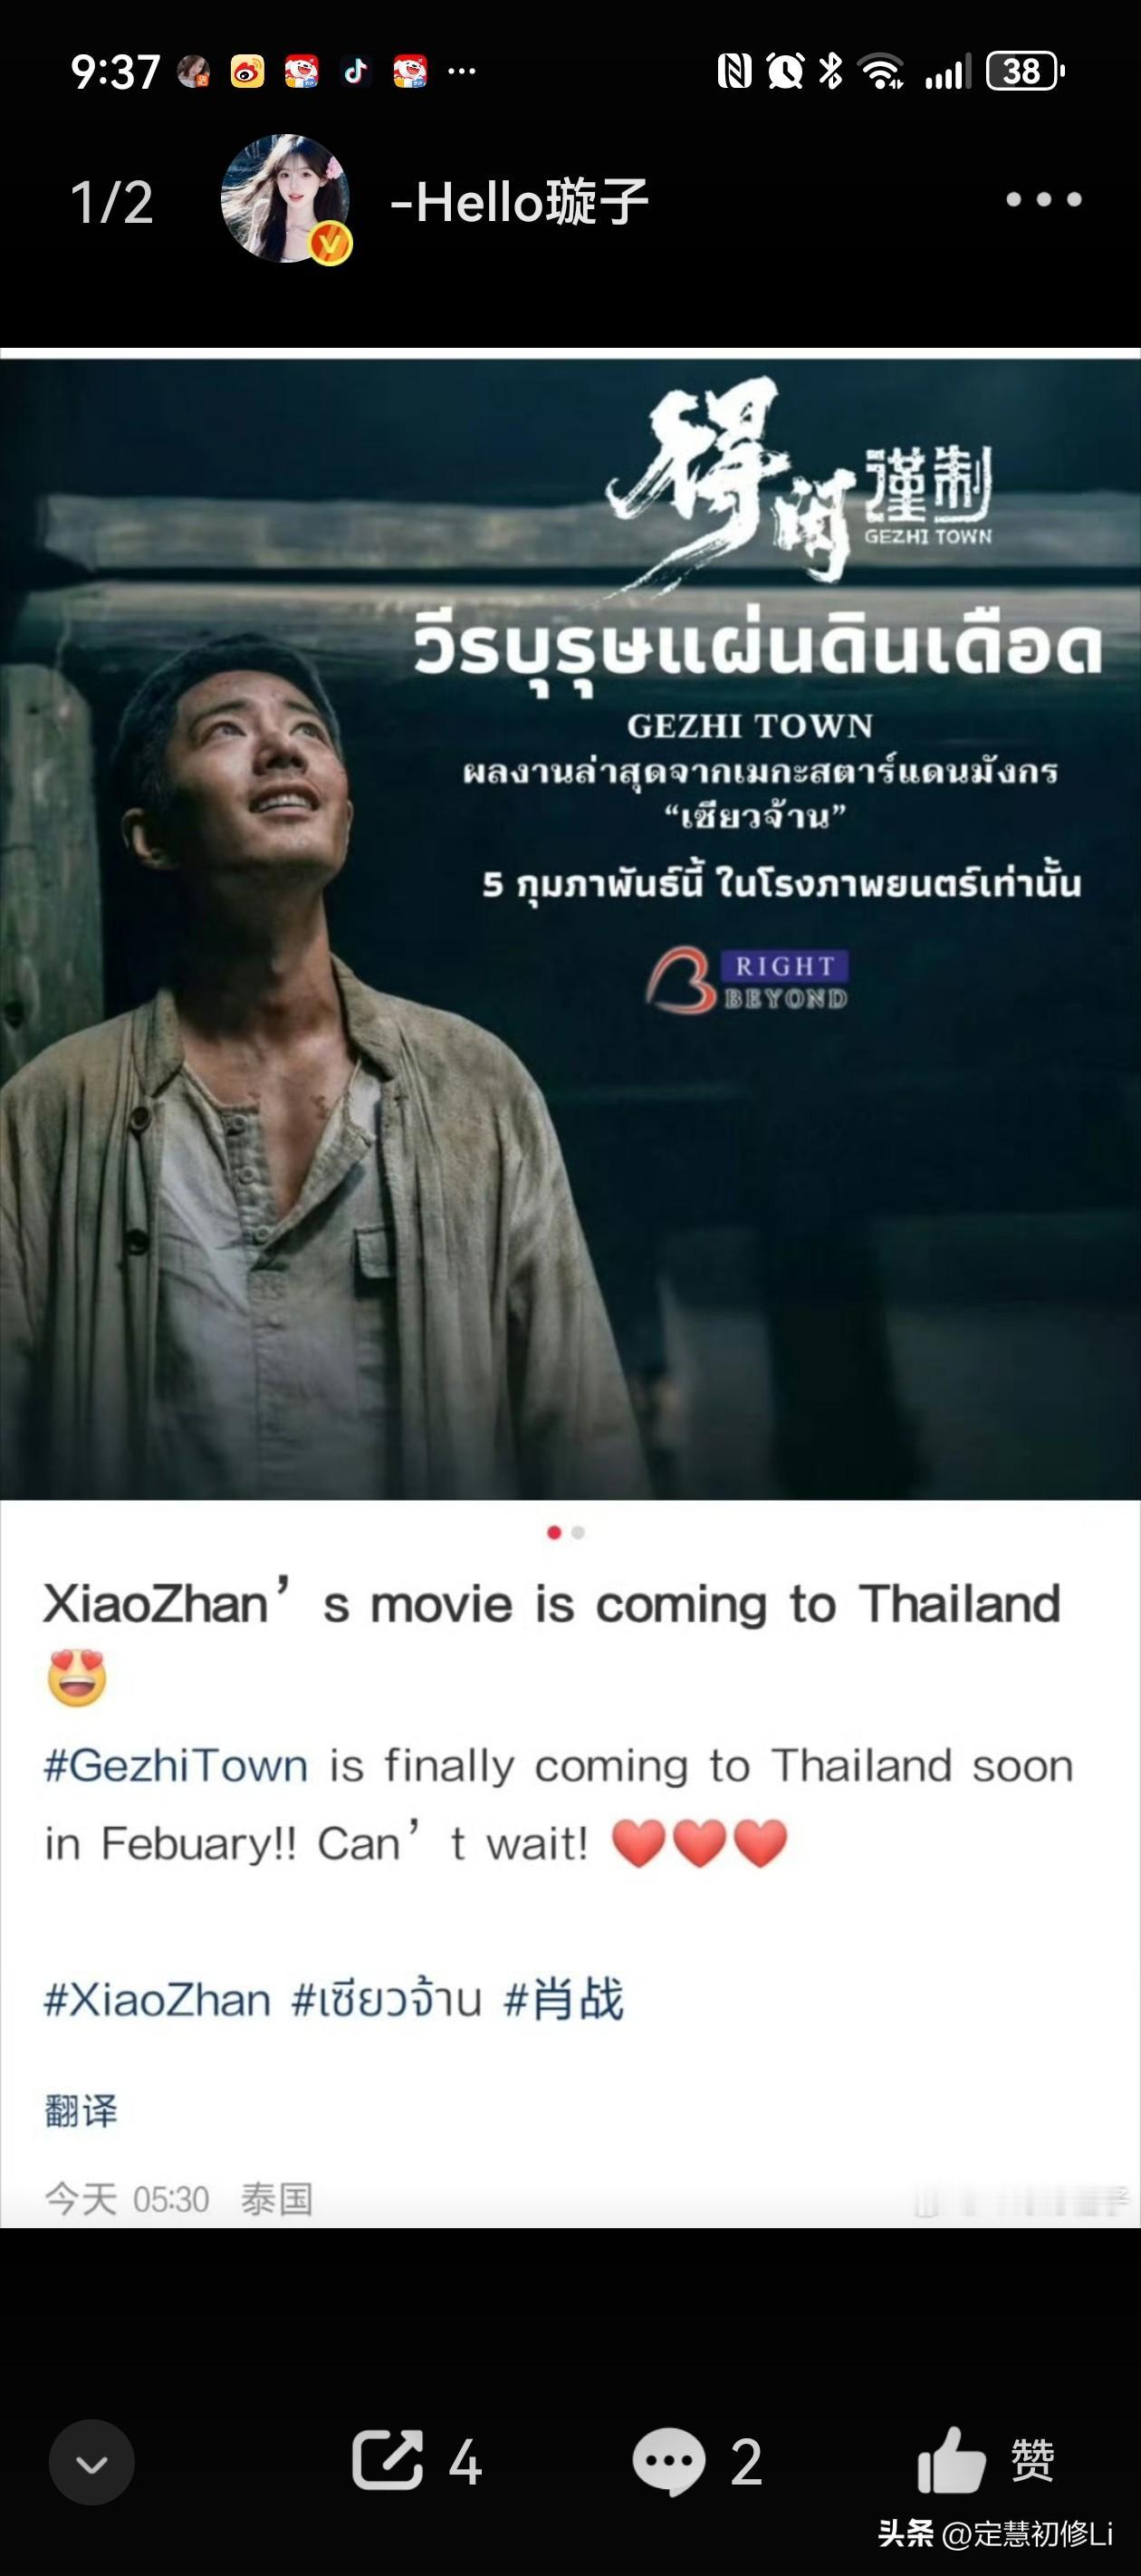Like the post with thumbs-up icon
The width and height of the screenshot is (1141, 2576).
pyautogui.click(x=951, y=2459)
